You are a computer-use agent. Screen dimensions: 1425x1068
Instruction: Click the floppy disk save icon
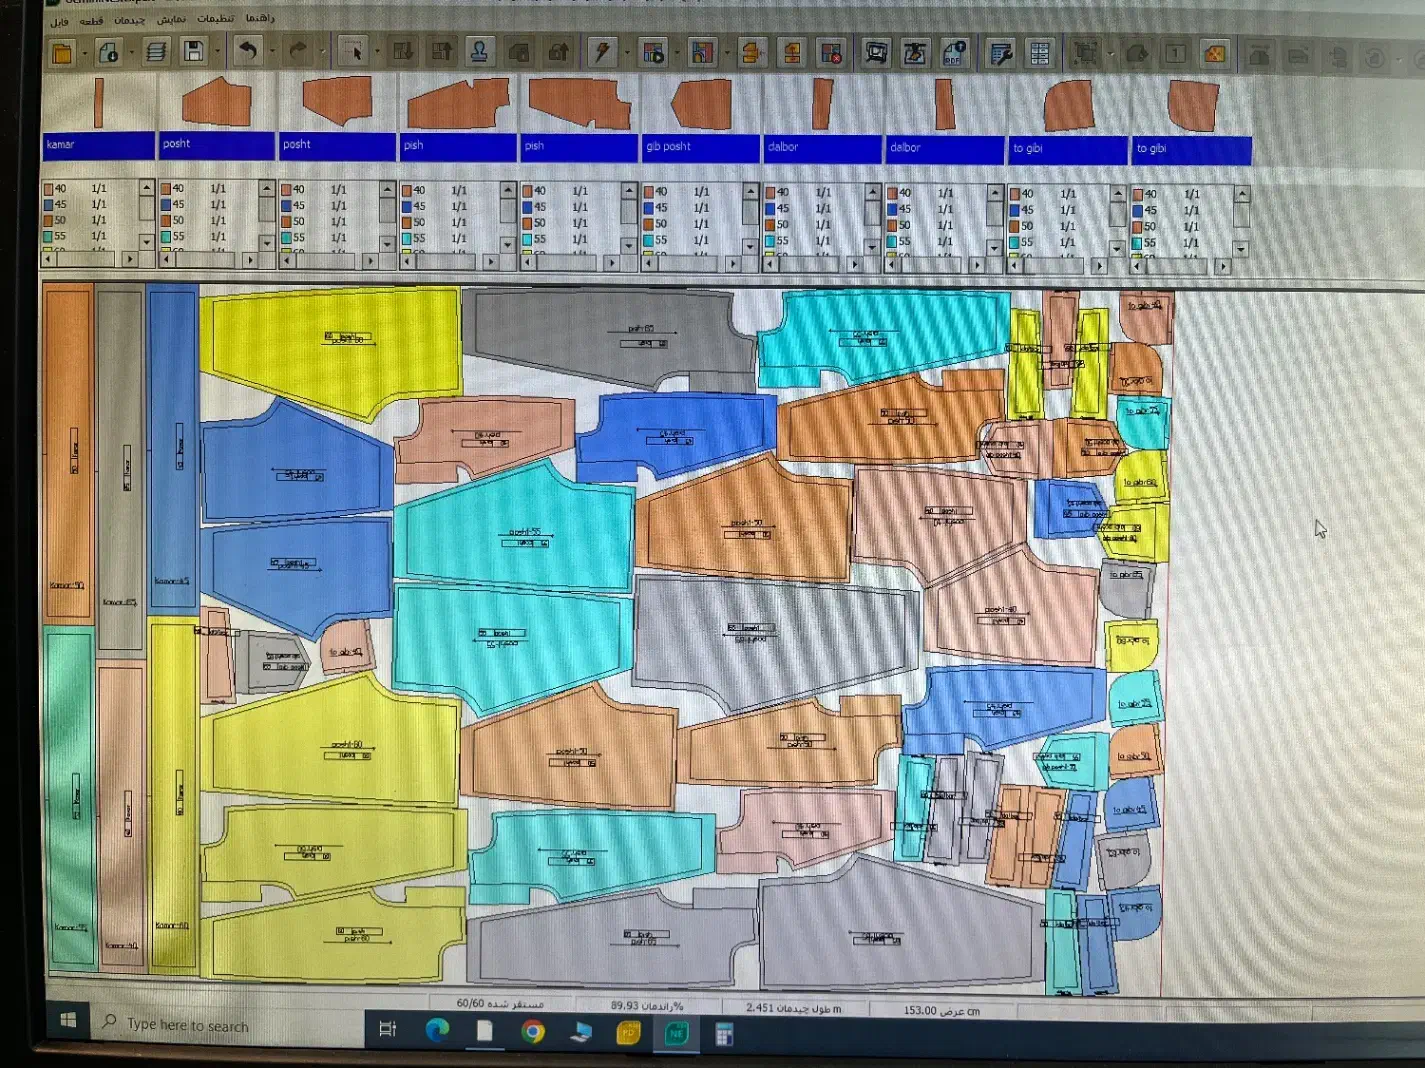[x=194, y=52]
